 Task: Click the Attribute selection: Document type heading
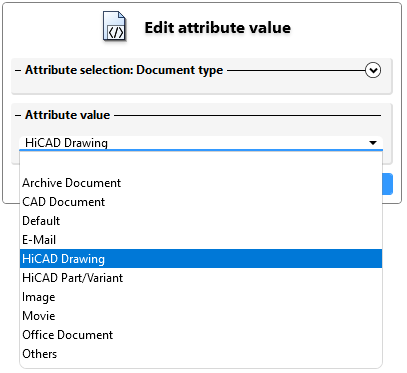point(124,70)
